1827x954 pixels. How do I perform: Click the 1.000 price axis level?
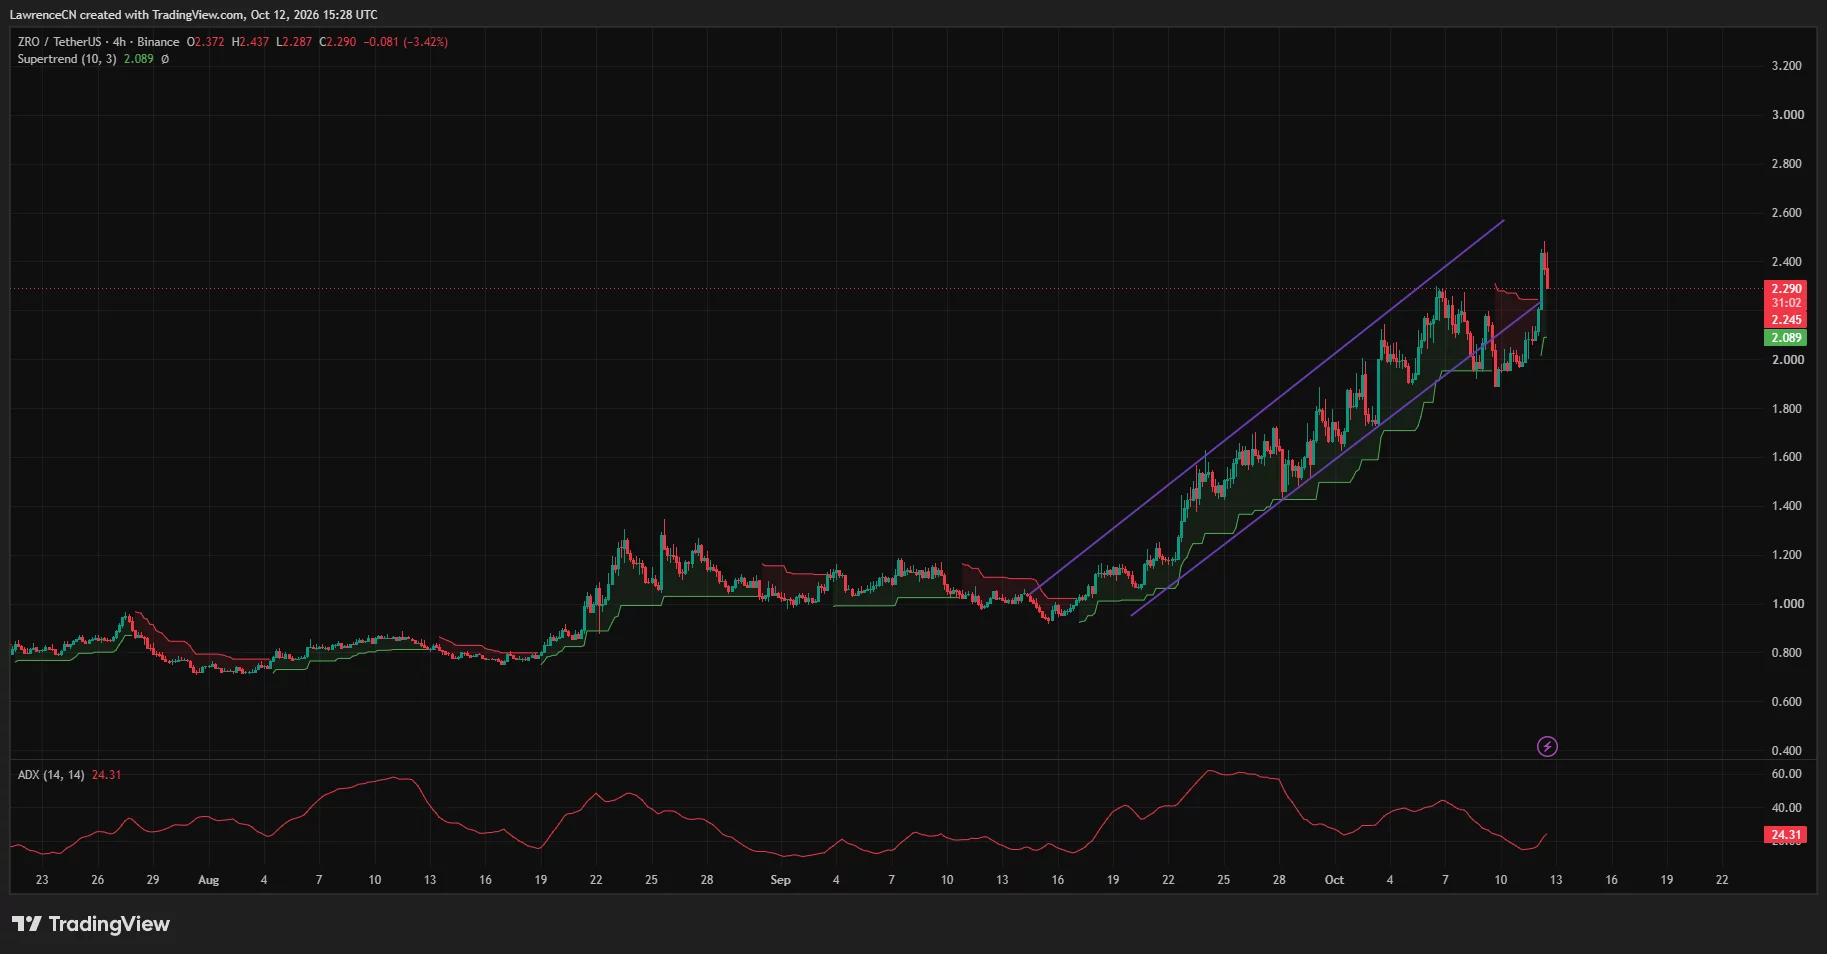1787,604
